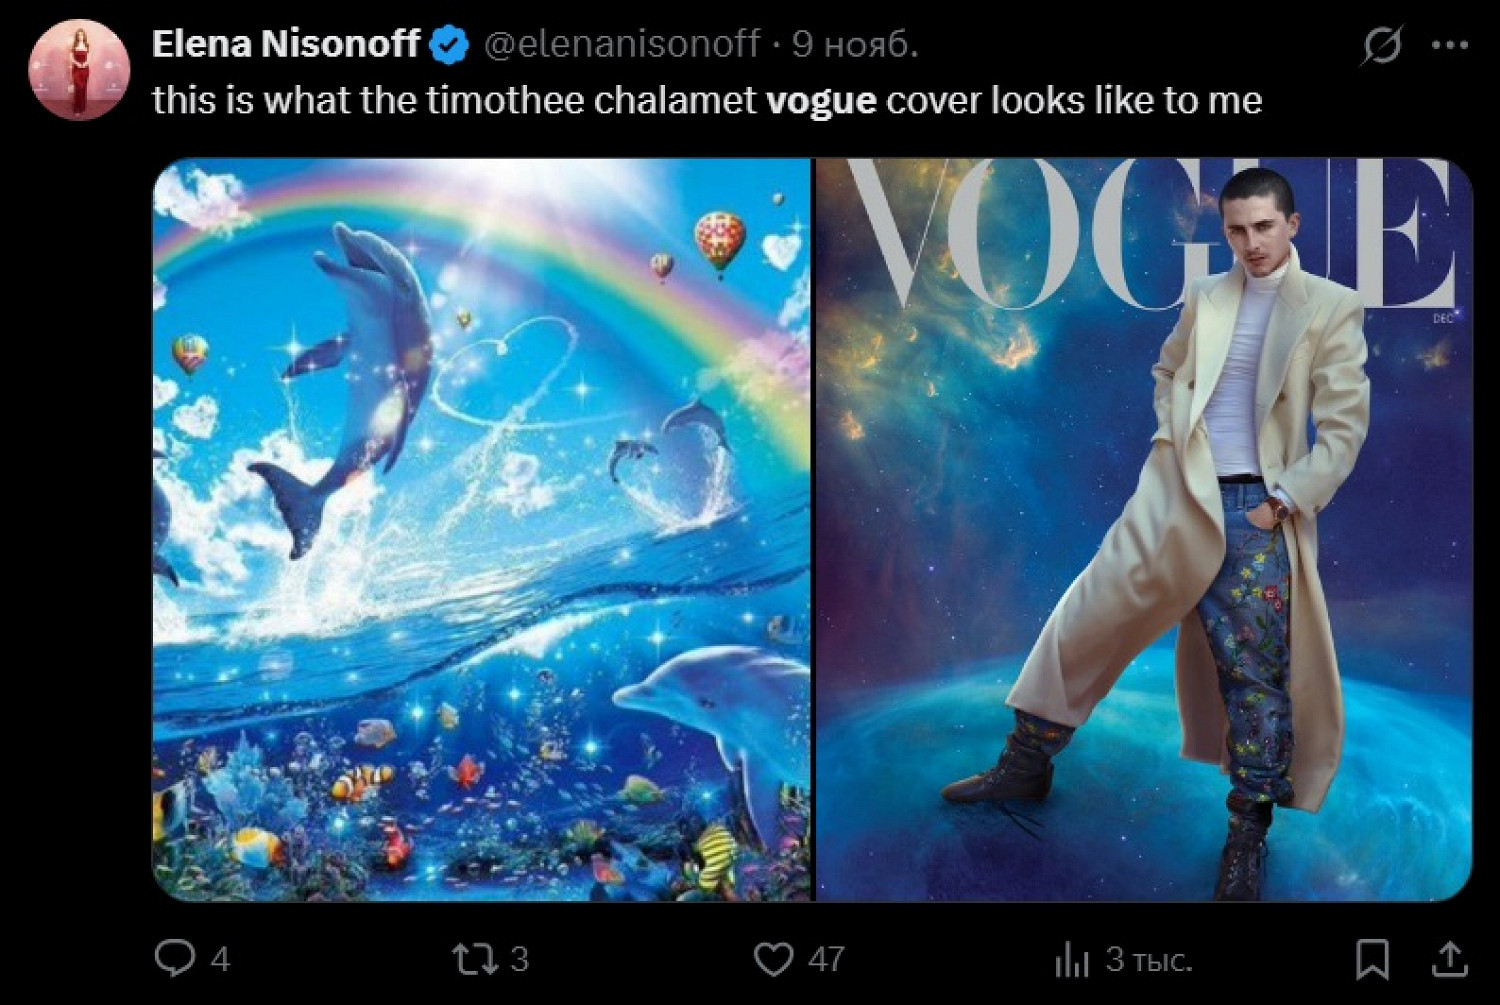
Task: Open the three-dot more options menu
Action: 1449,45
